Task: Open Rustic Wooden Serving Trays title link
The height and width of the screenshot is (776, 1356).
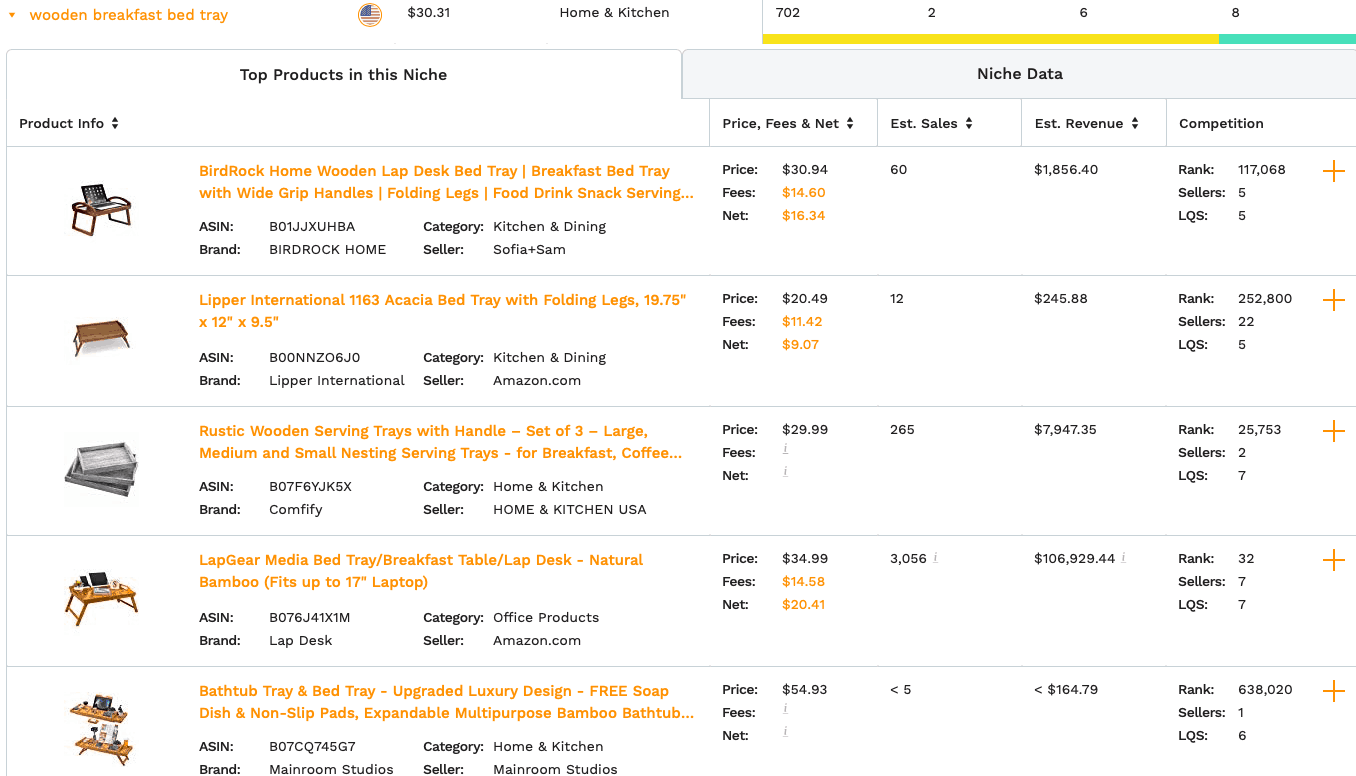Action: click(441, 442)
